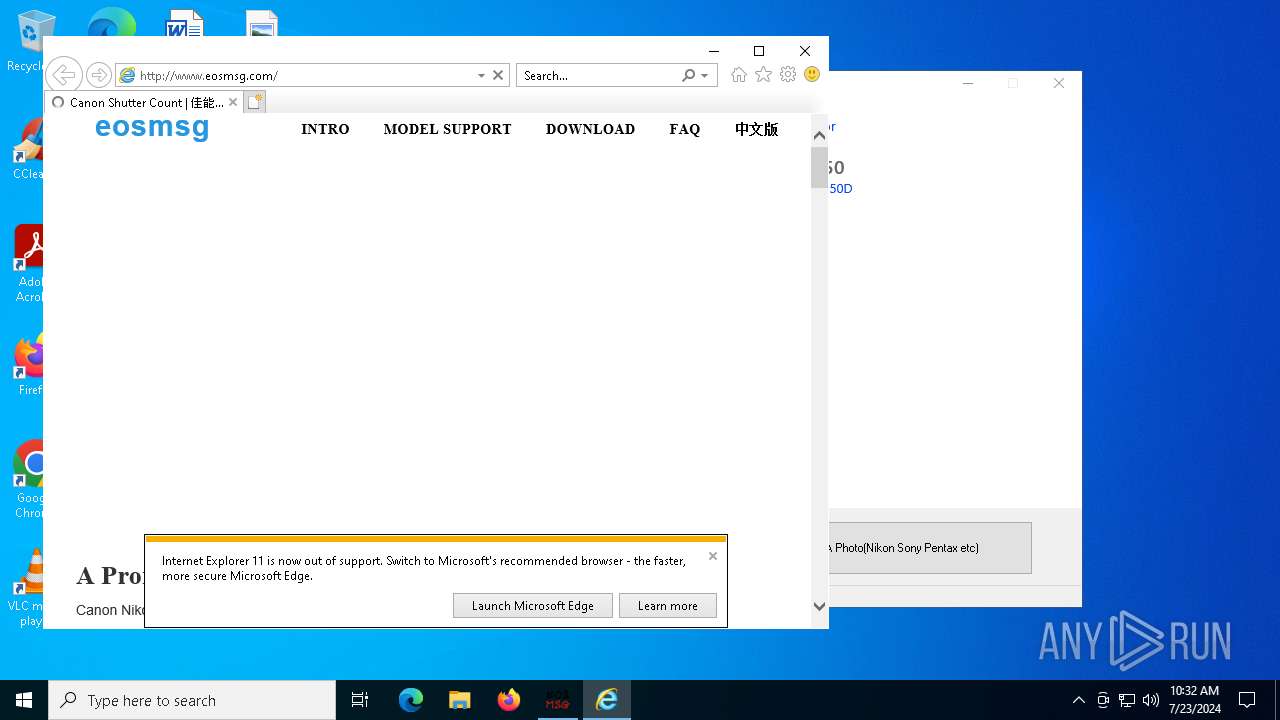The image size is (1280, 720).
Task: Click the eosmsg site logo
Action: [152, 127]
